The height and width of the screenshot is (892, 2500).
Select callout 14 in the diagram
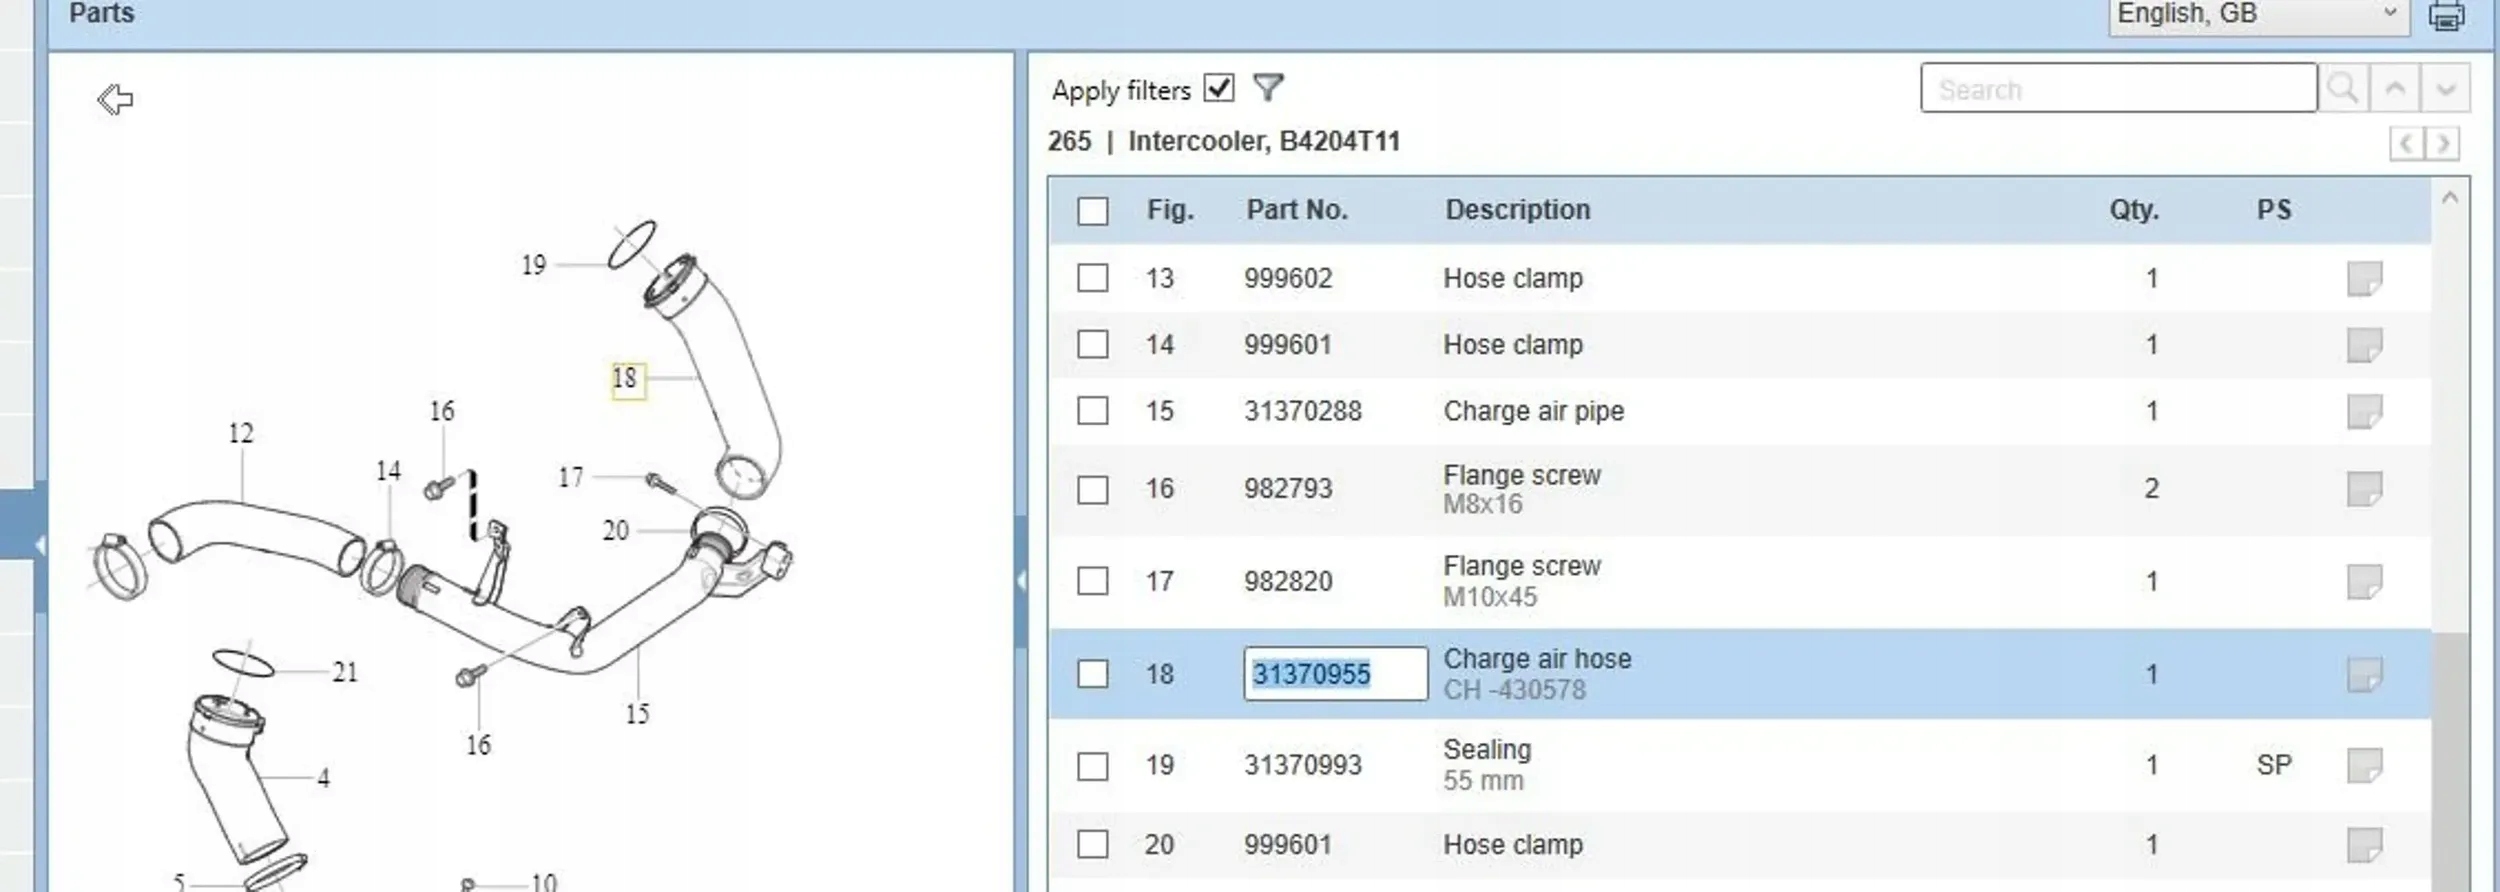click(388, 471)
